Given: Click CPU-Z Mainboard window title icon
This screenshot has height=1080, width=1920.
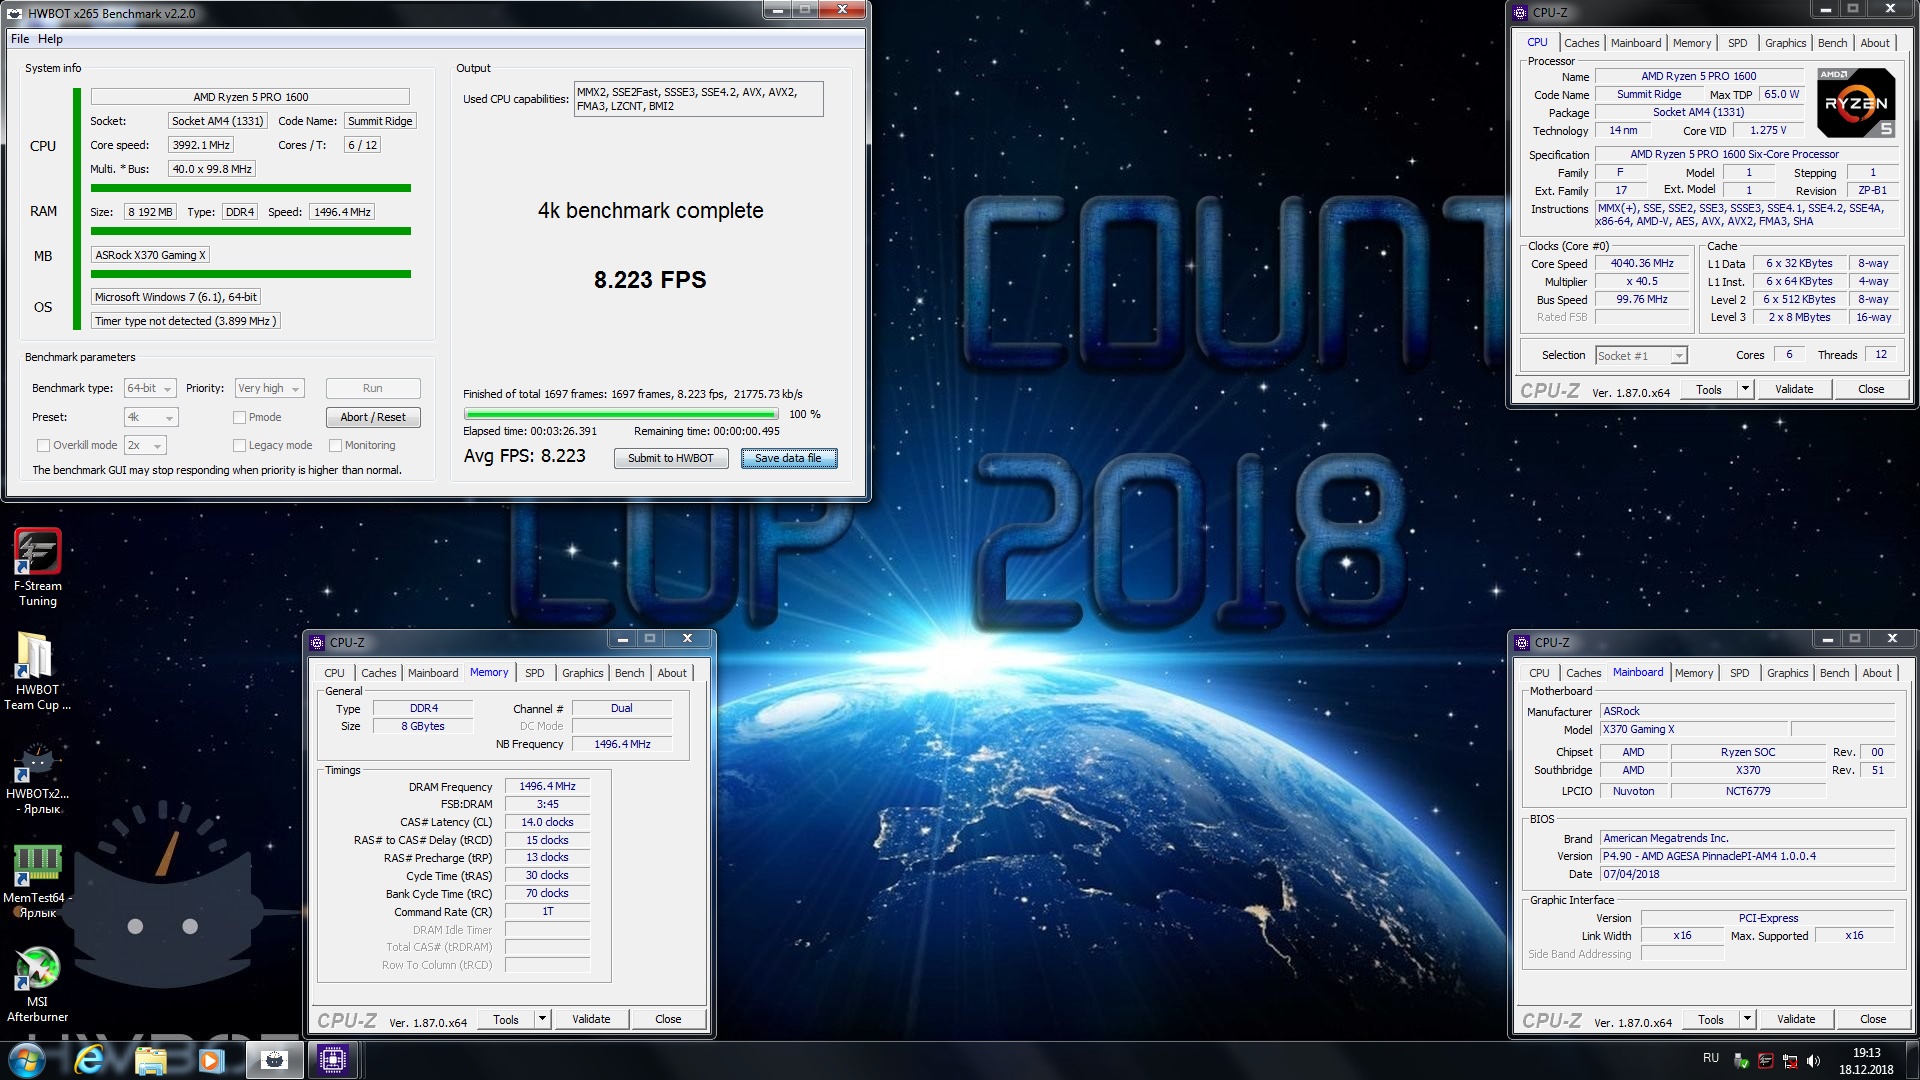Looking at the screenshot, I should [x=1523, y=642].
